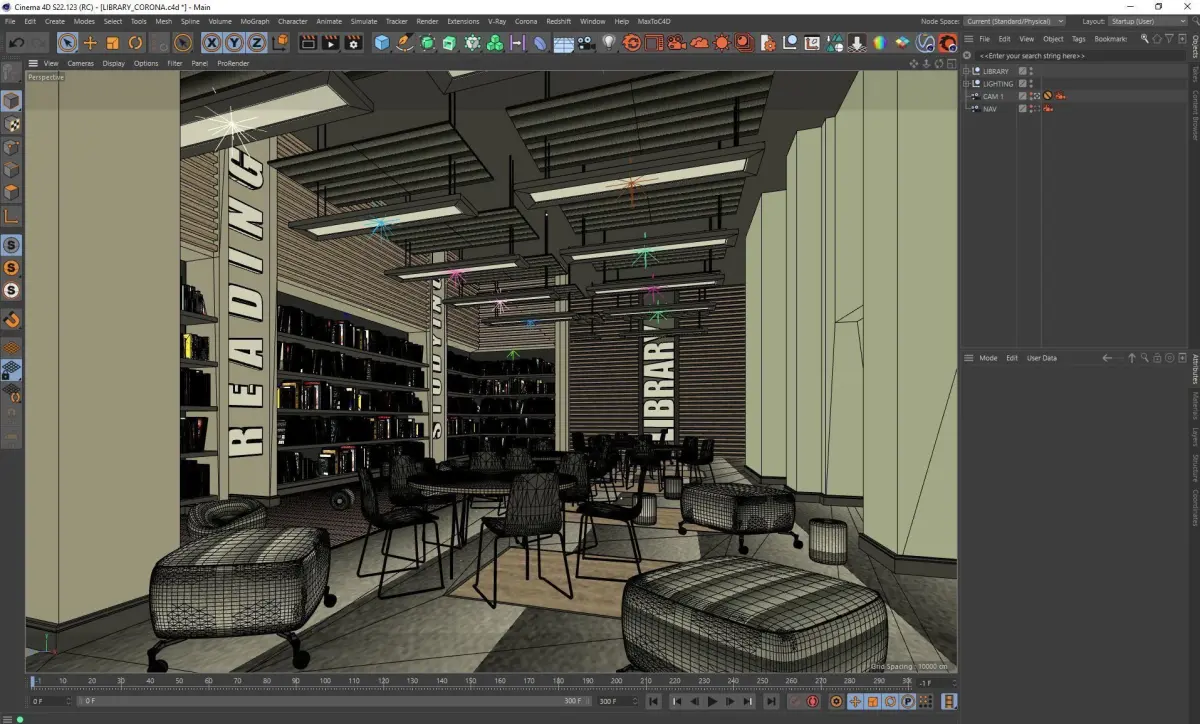
Task: Click the Undo arrow icon
Action: [x=16, y=43]
